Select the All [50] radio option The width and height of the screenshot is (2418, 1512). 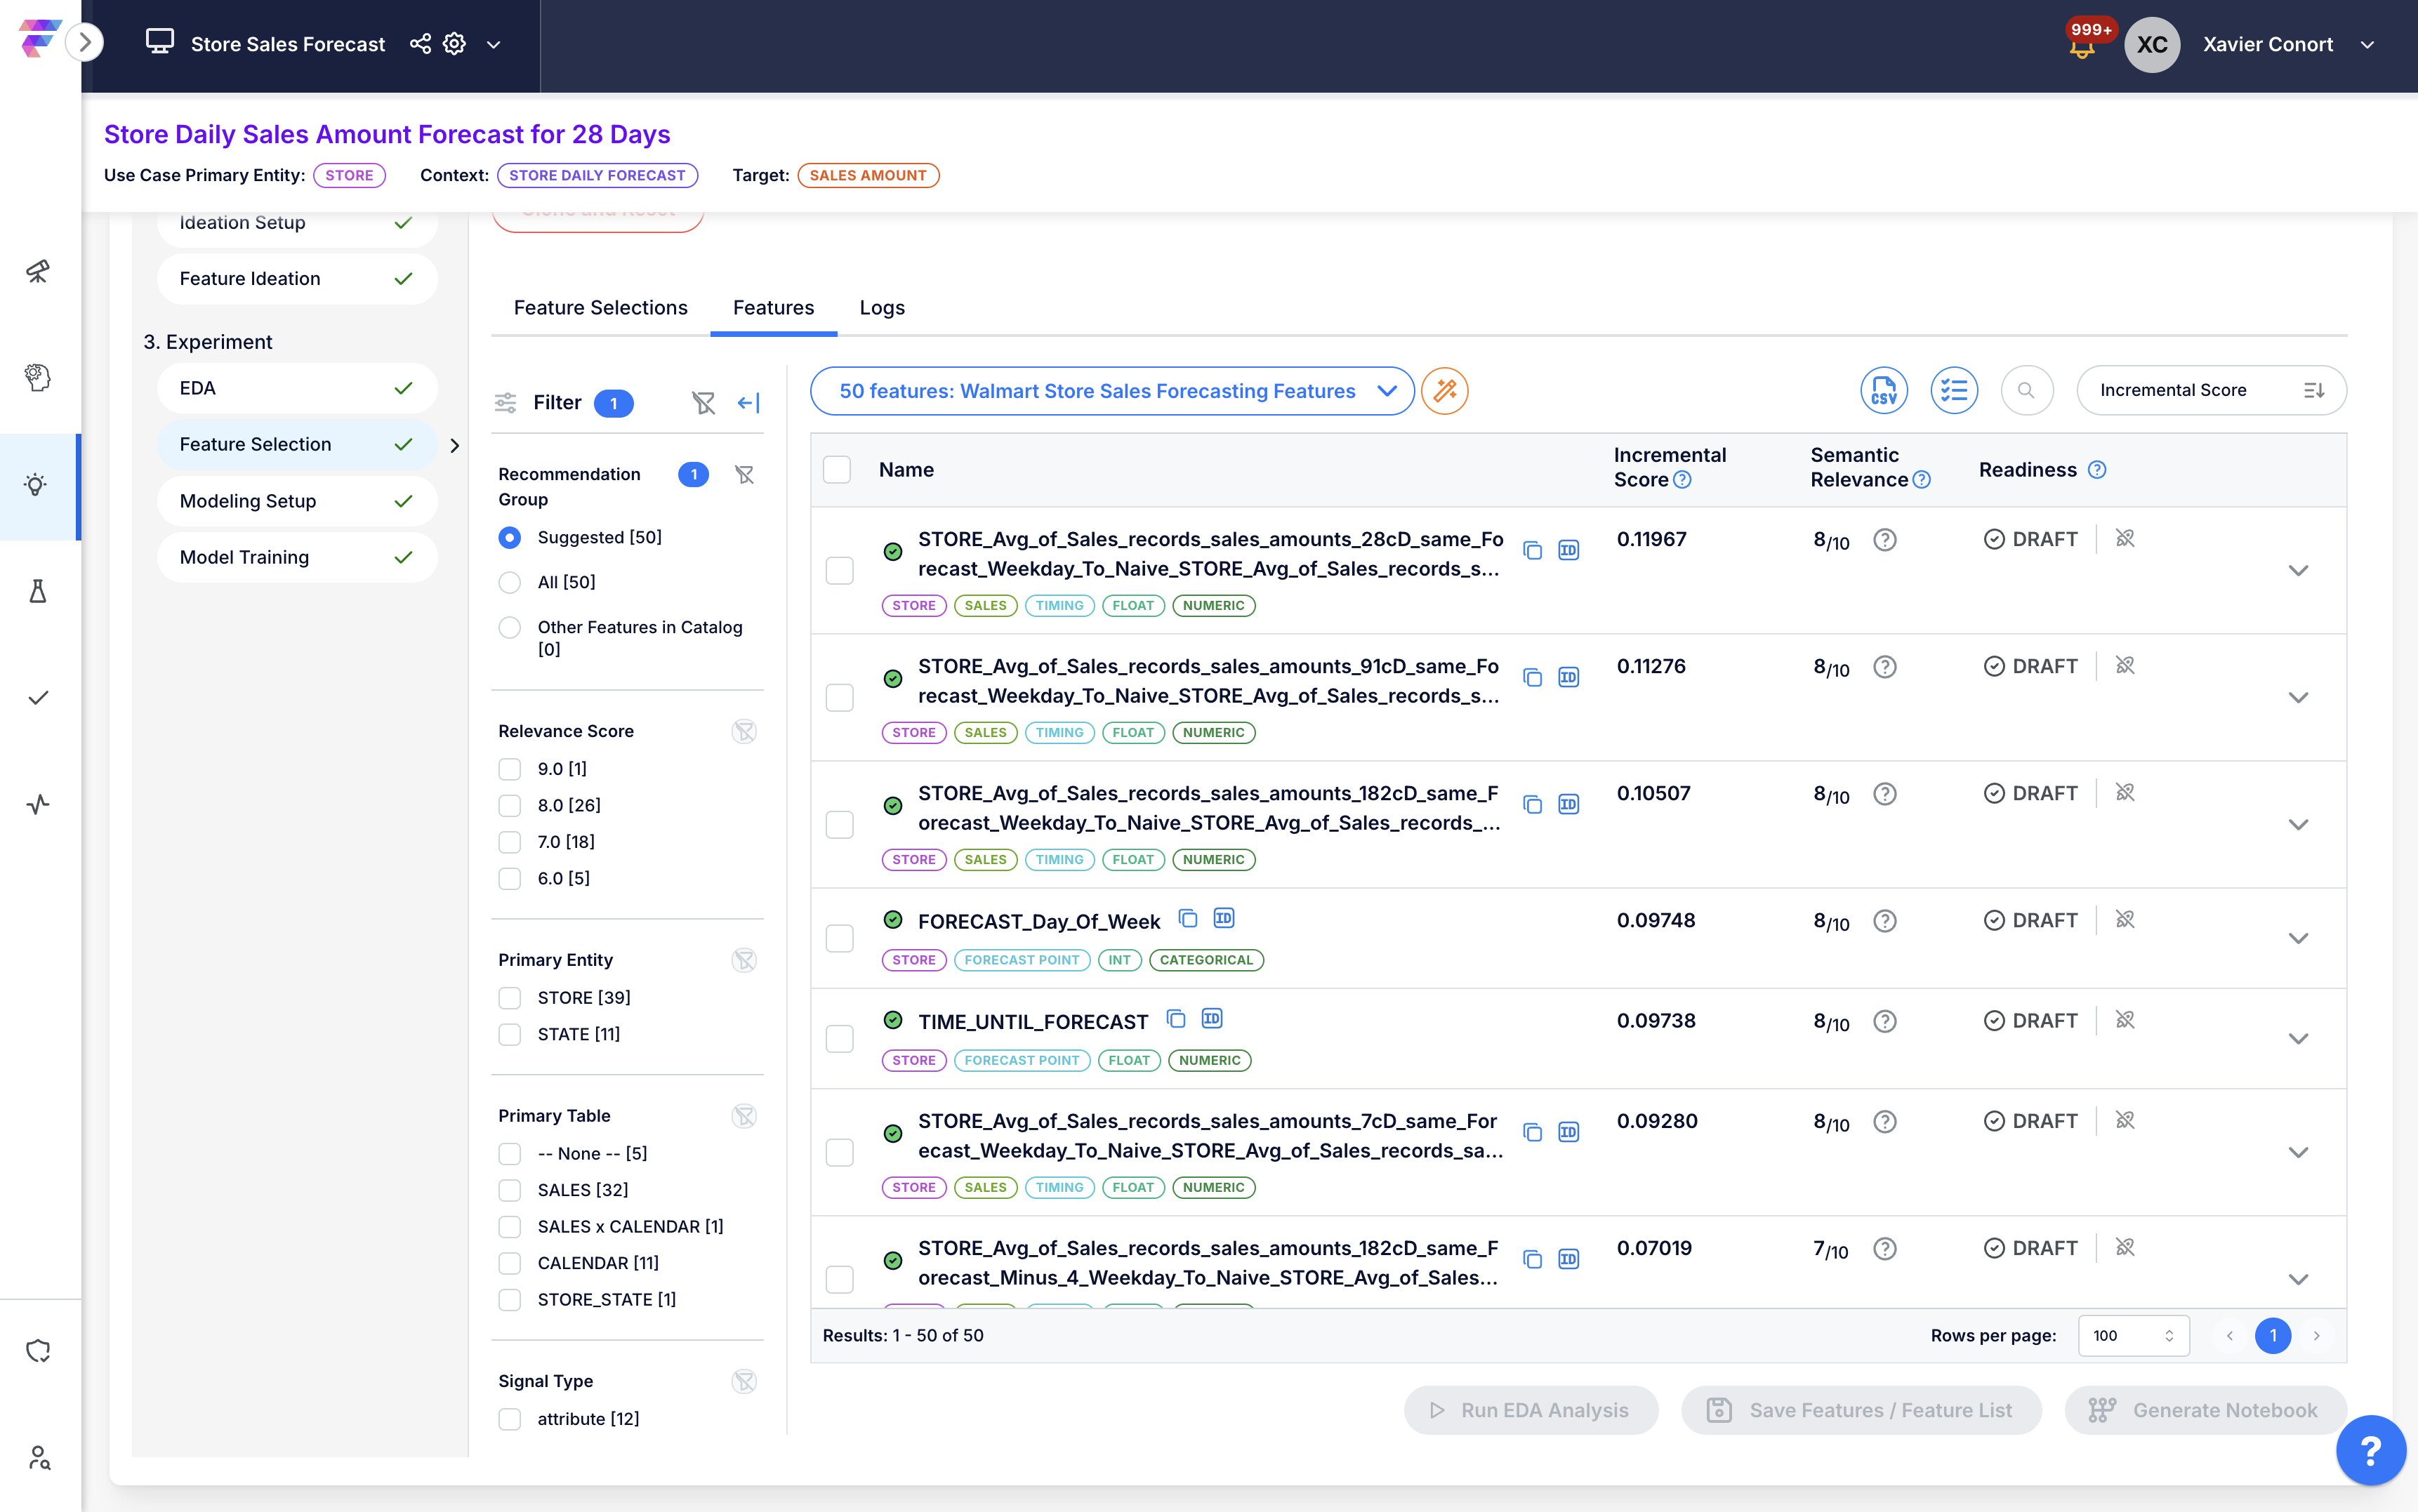(510, 582)
